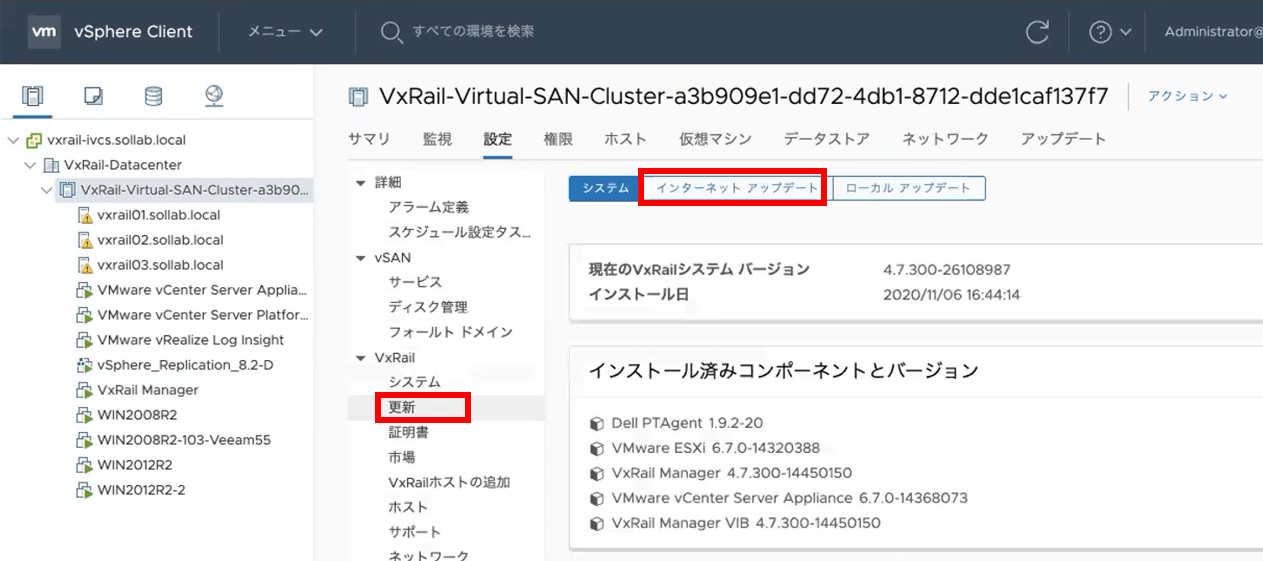Switch to Networking inventory view icon
1263x561 pixels.
(213, 96)
